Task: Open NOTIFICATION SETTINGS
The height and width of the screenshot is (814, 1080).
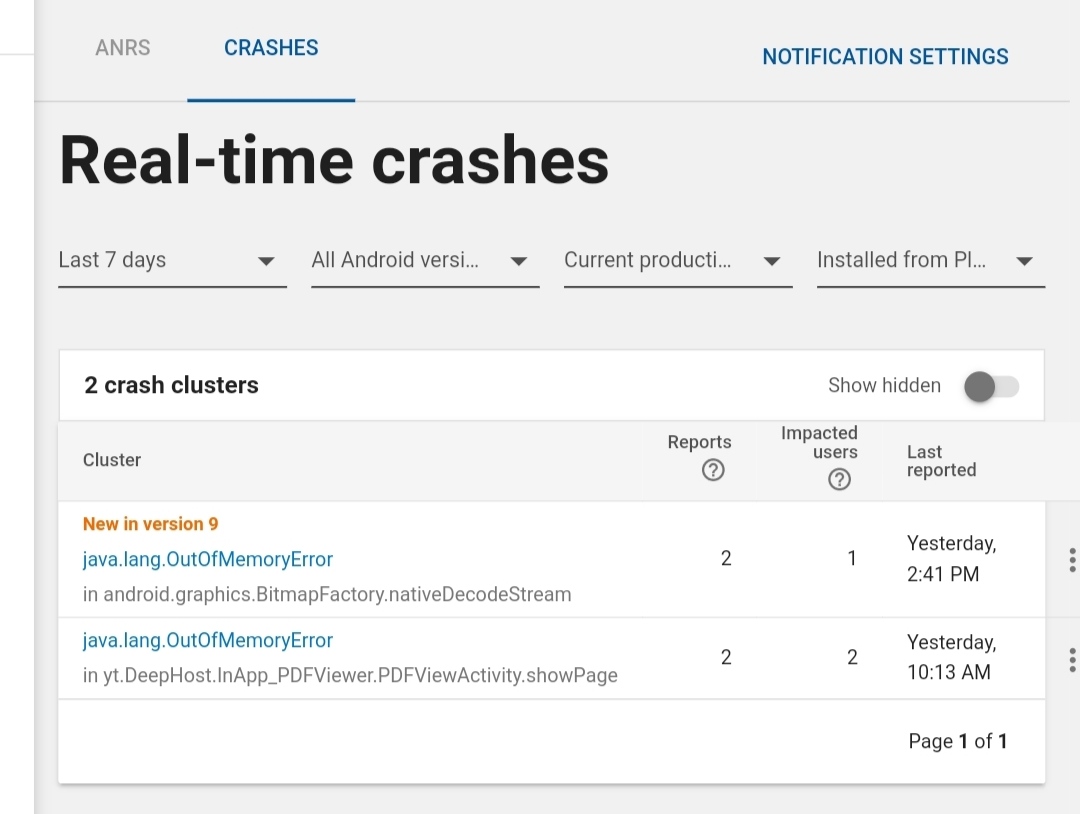Action: (885, 56)
